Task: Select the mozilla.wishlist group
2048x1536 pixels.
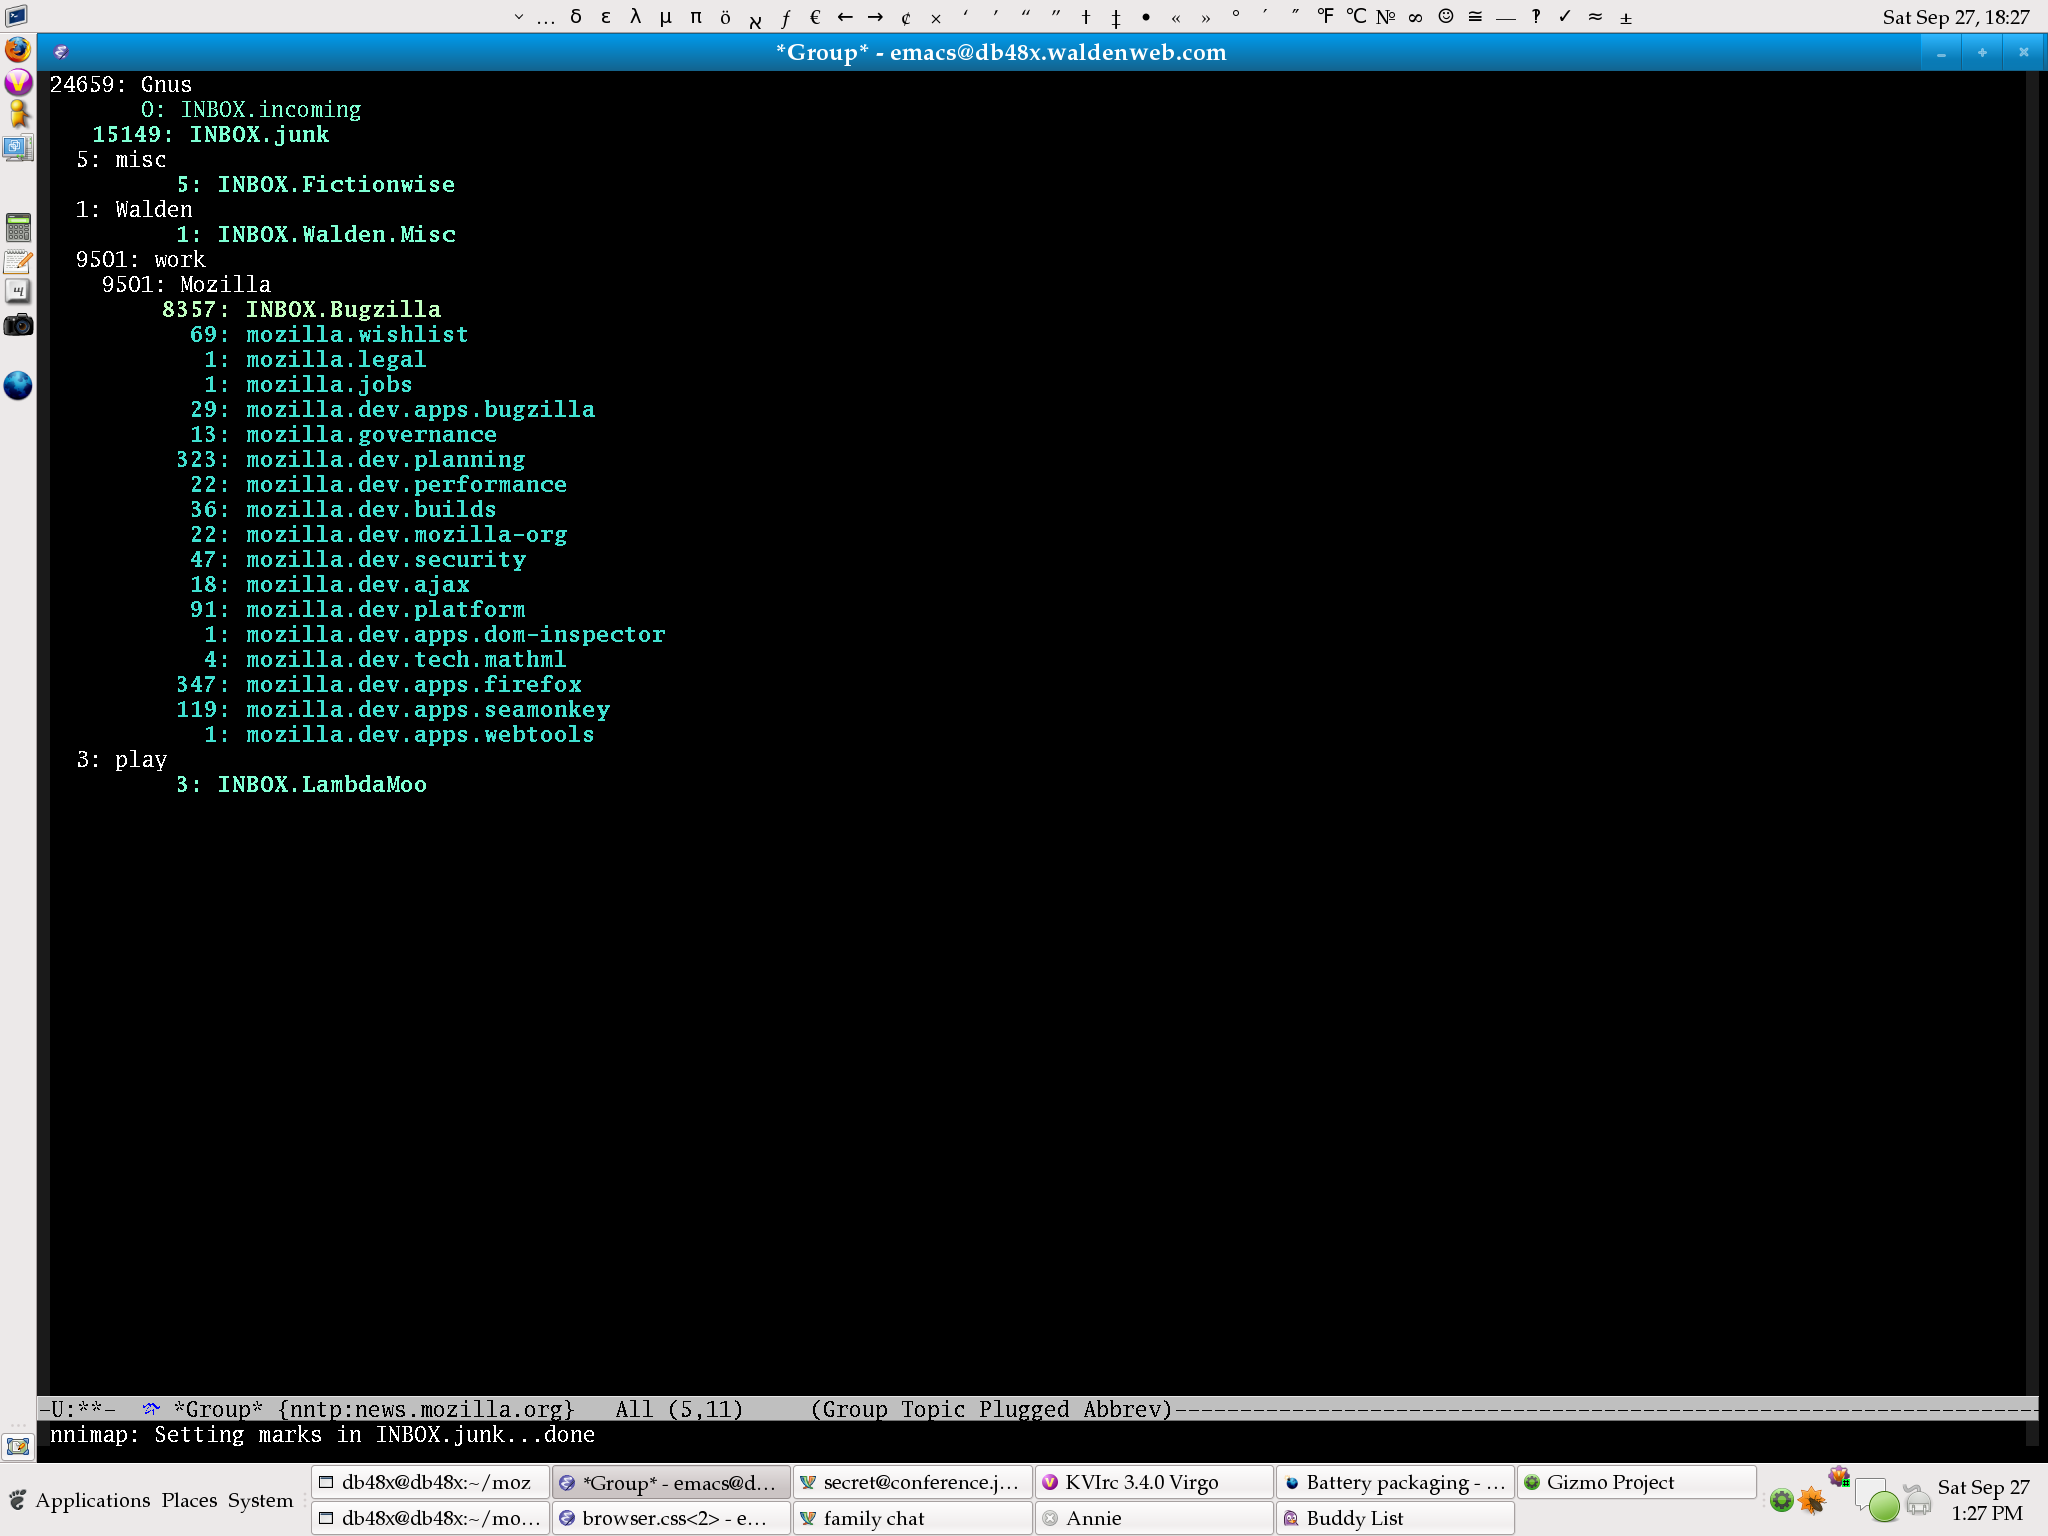Action: click(357, 334)
